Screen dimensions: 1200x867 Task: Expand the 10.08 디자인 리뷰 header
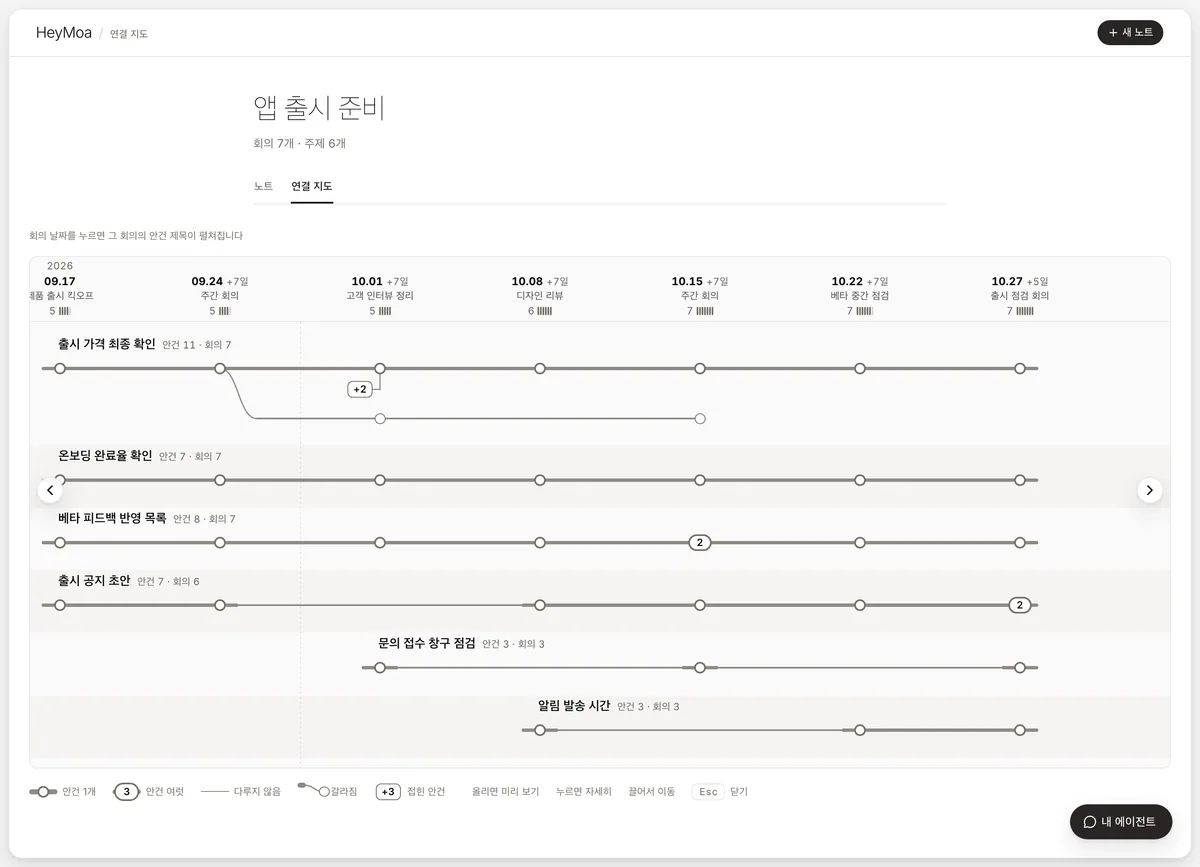[540, 296]
